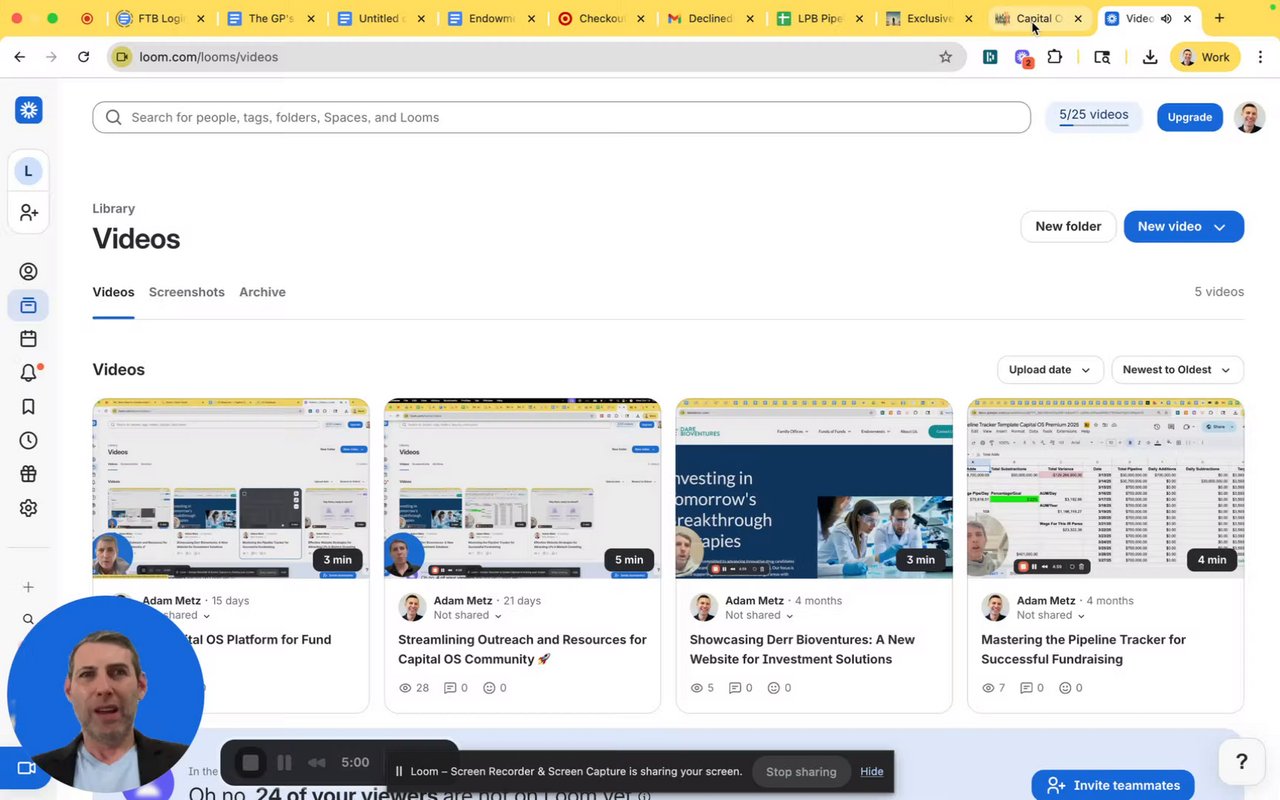
Task: Open the Settings gear icon in sidebar
Action: pos(28,508)
